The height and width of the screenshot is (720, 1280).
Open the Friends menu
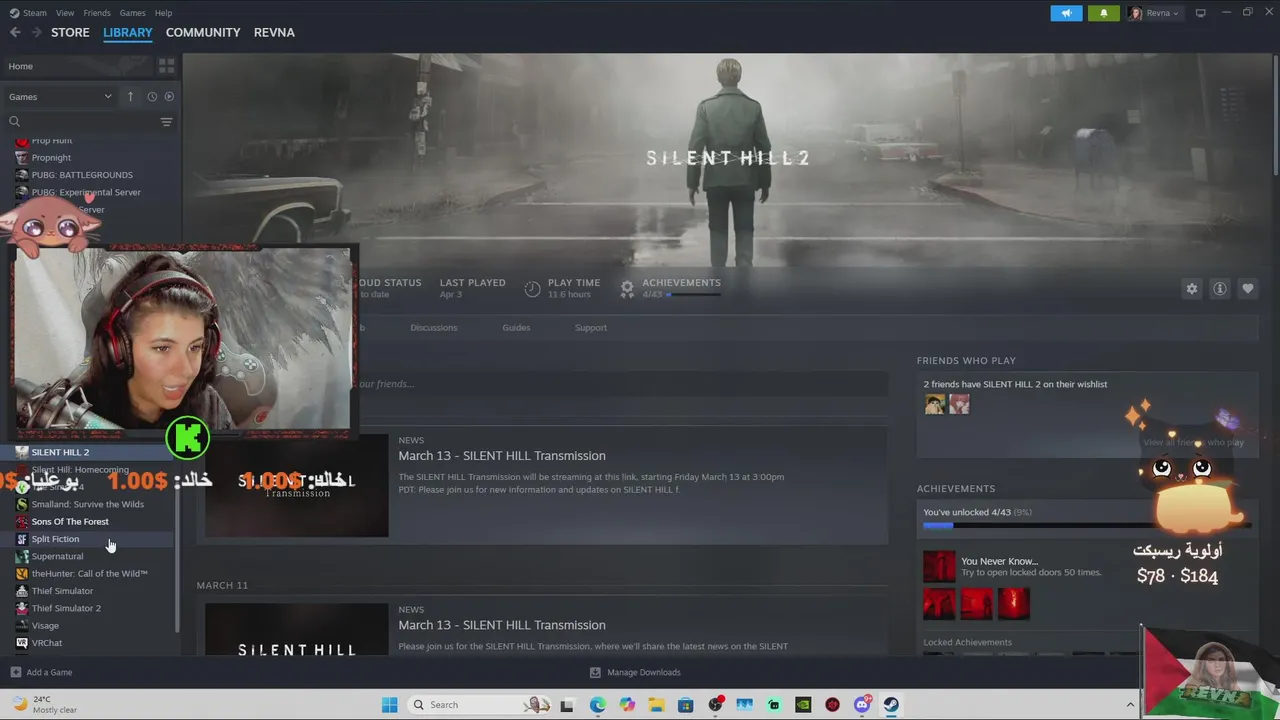coord(97,13)
